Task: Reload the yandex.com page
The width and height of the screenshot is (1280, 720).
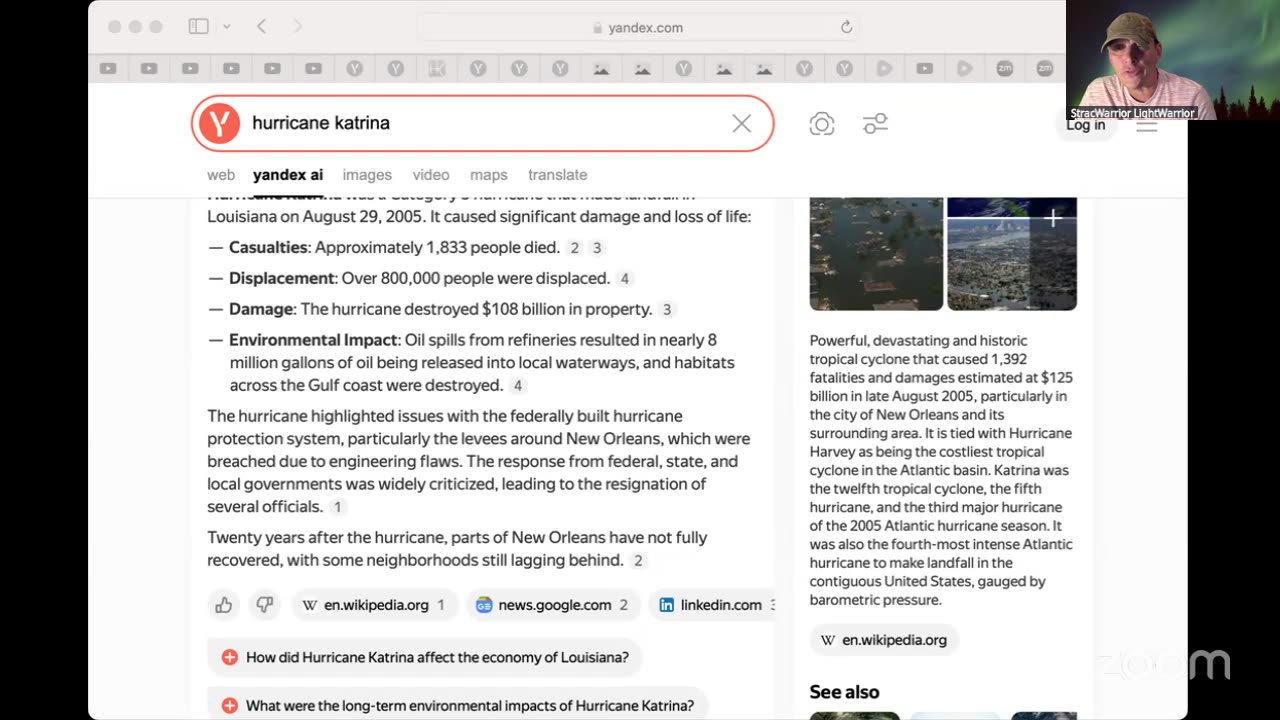Action: (846, 28)
